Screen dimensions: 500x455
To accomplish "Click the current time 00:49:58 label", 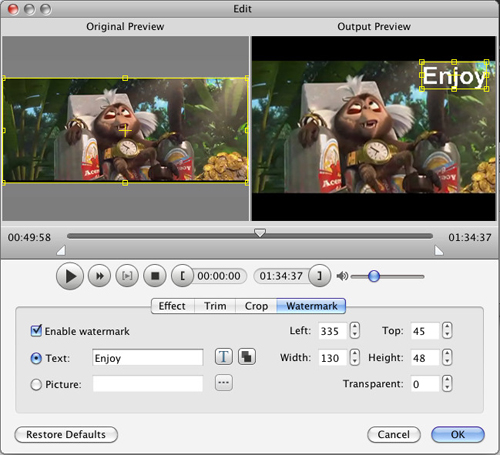I will pos(29,237).
